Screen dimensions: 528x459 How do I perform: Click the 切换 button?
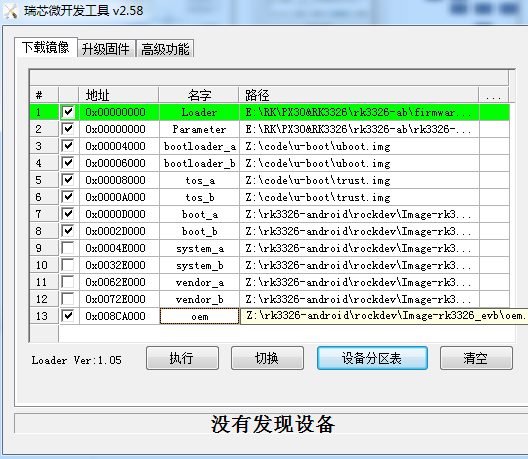[267, 358]
